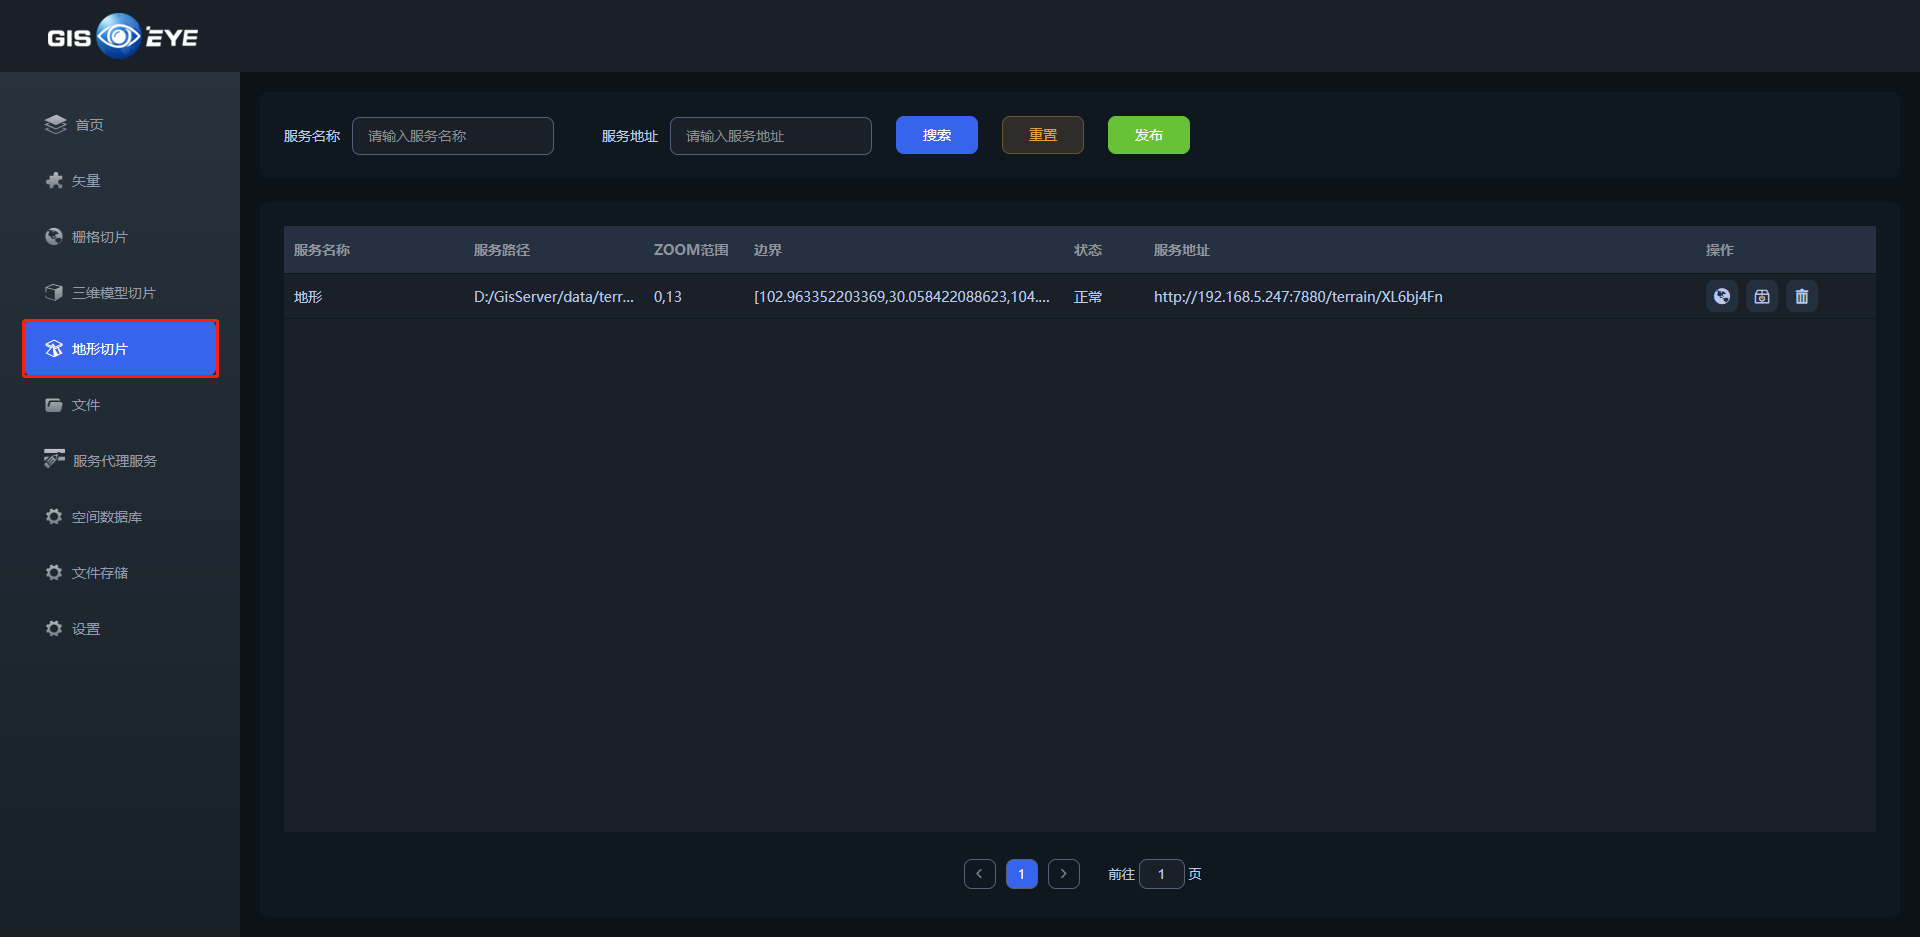Open the 空间数据库 menu item
1920x937 pixels.
[x=120, y=516]
